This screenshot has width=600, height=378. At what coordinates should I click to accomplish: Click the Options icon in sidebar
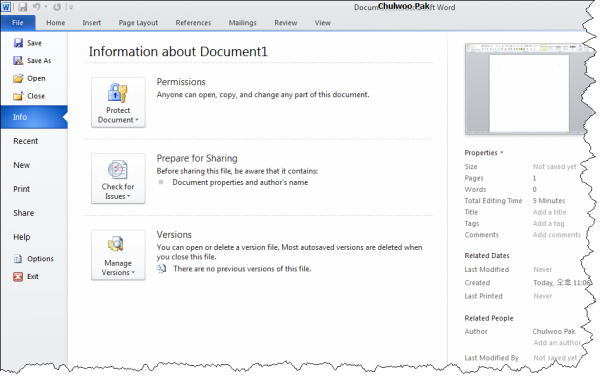[18, 259]
